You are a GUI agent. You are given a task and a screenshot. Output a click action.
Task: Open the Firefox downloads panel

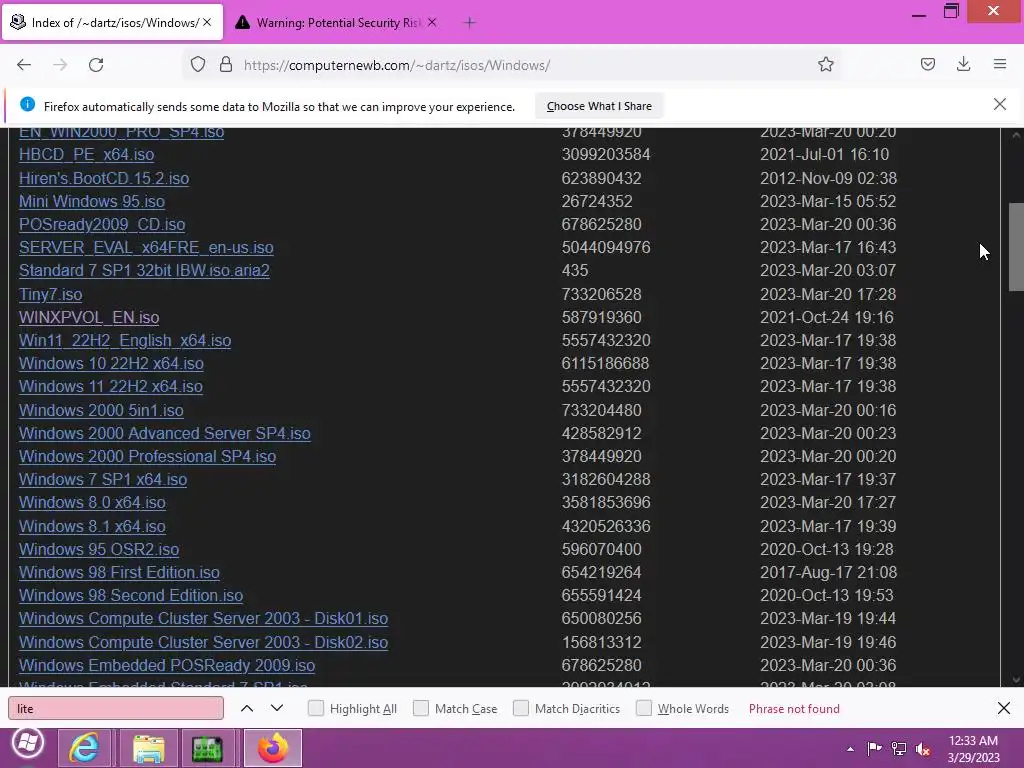[963, 65]
